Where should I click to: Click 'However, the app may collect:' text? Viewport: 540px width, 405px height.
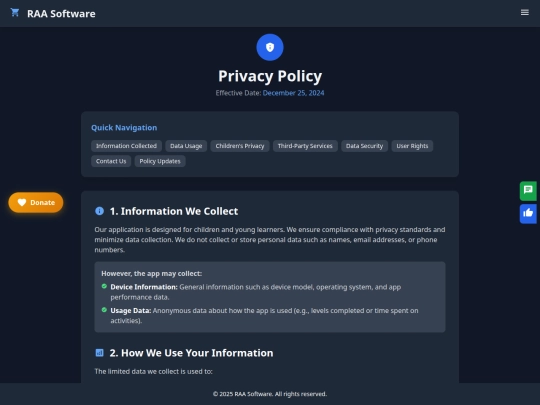pyautogui.click(x=152, y=273)
